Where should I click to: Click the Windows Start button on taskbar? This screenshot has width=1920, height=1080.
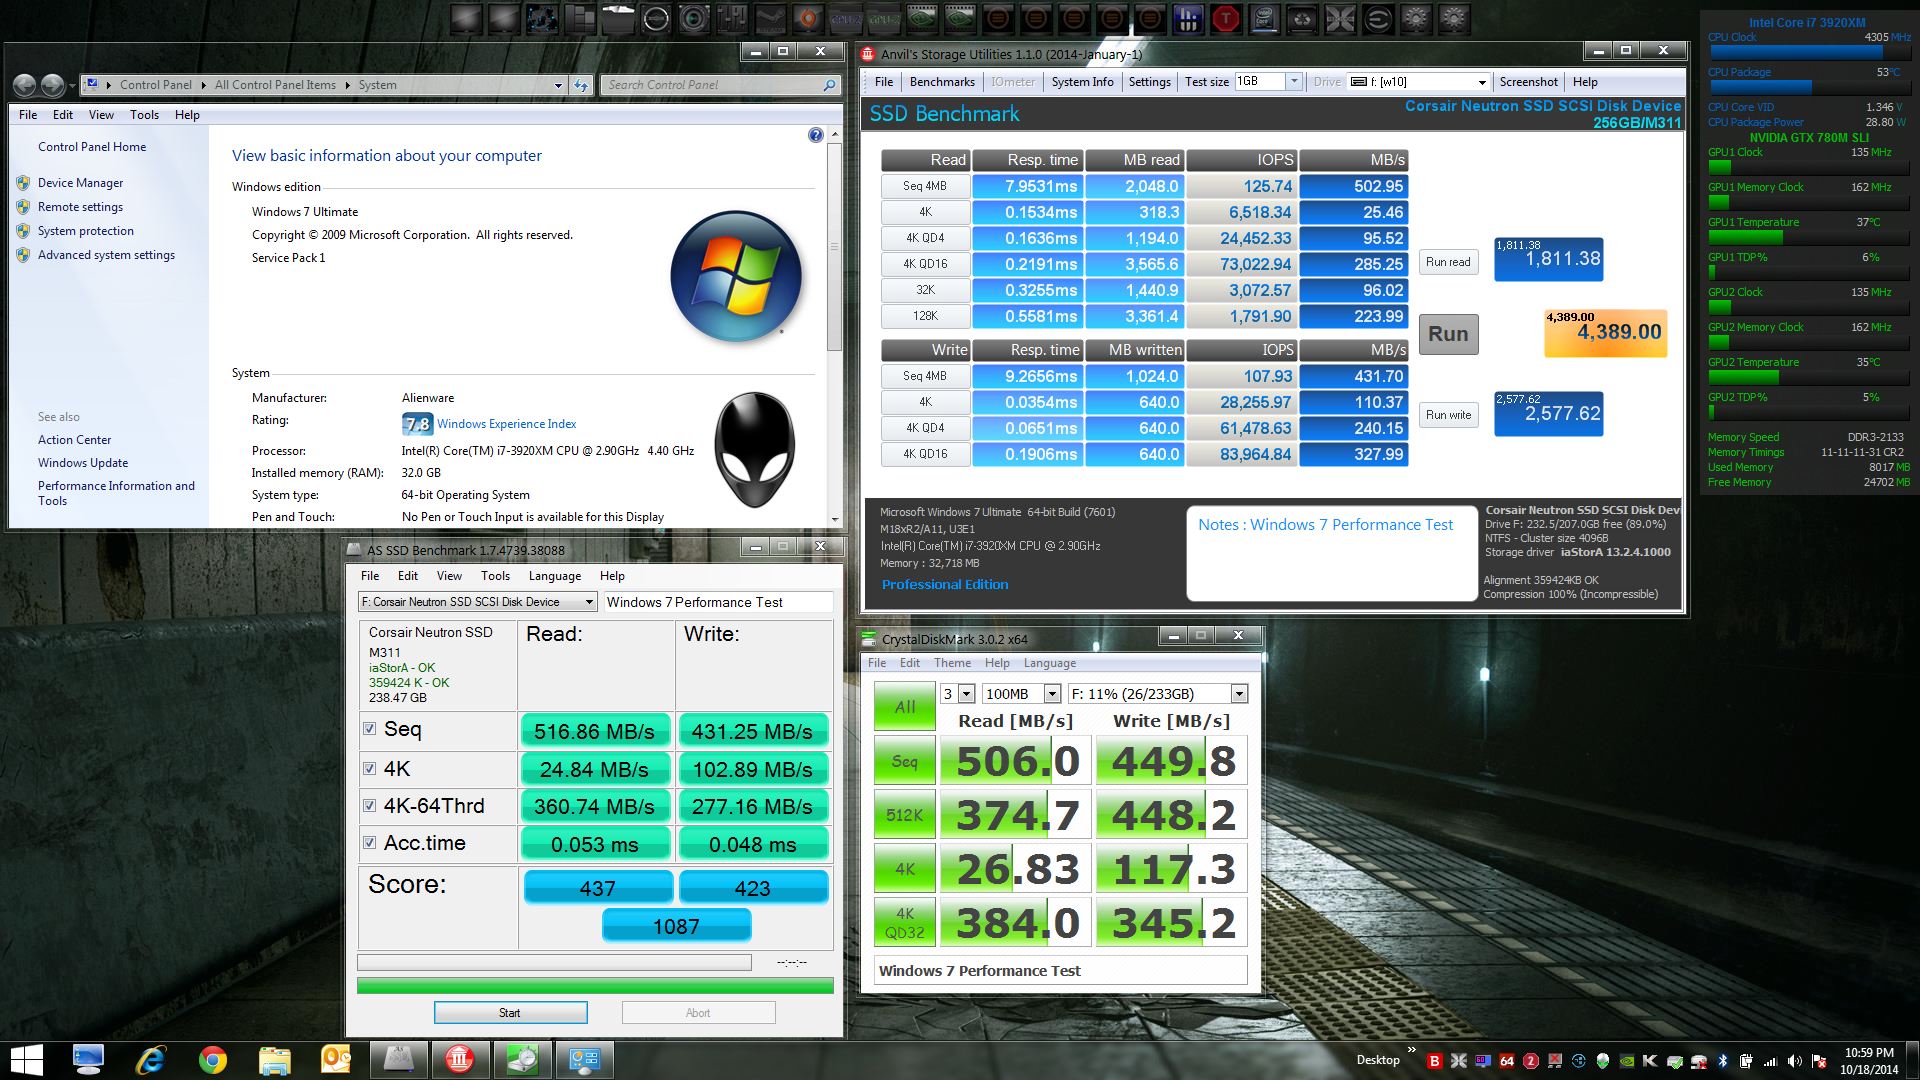pyautogui.click(x=27, y=1060)
